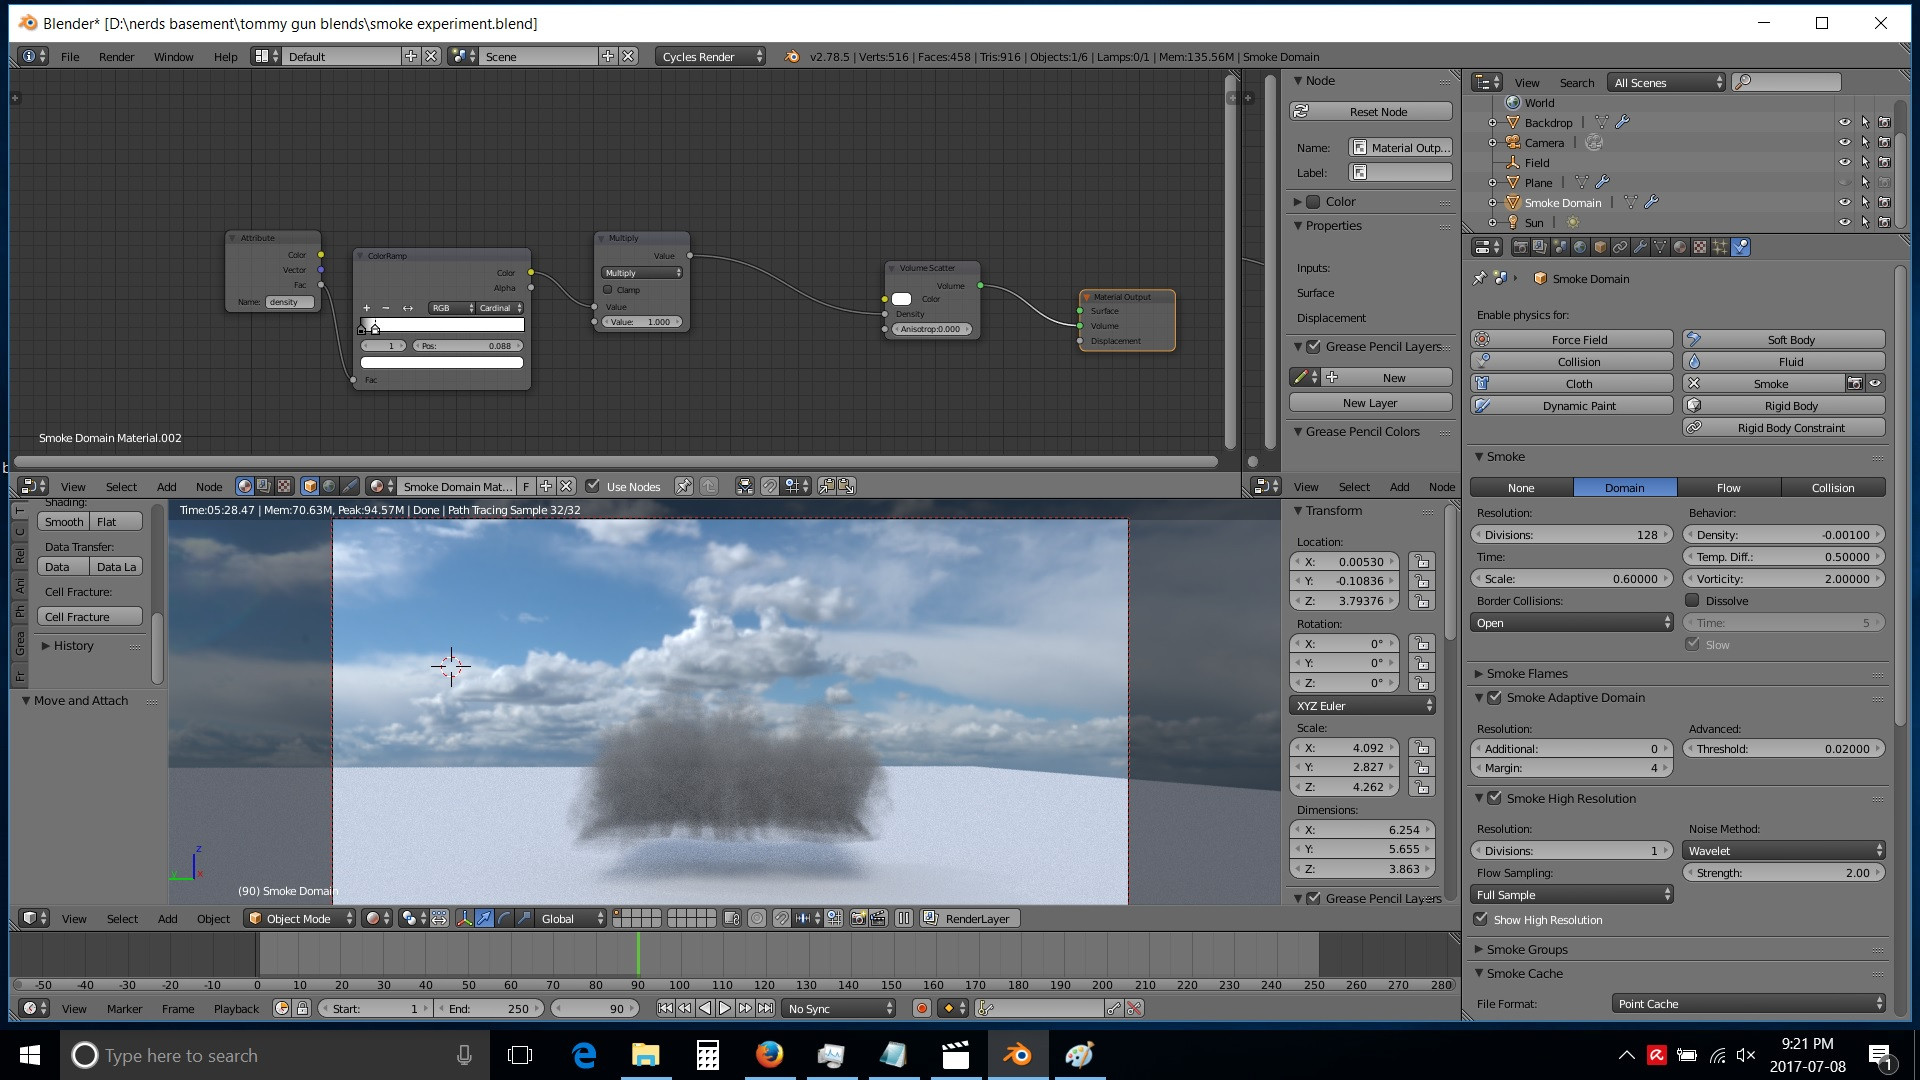Expand the Smoke Flames panel
The width and height of the screenshot is (1920, 1080).
click(1527, 673)
